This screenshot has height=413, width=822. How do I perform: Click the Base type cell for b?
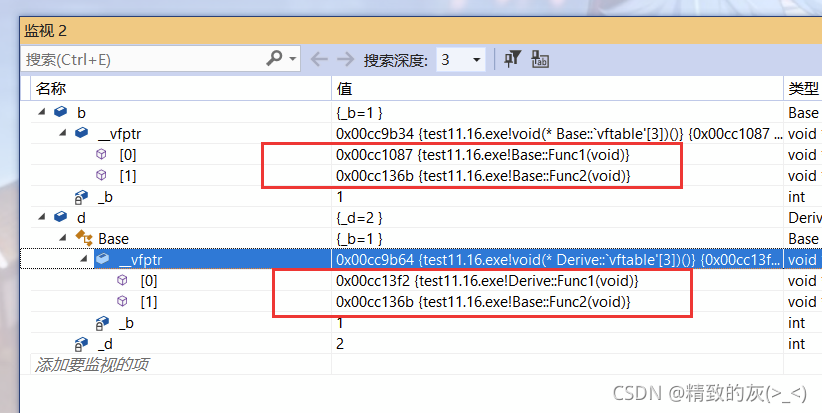click(x=803, y=113)
